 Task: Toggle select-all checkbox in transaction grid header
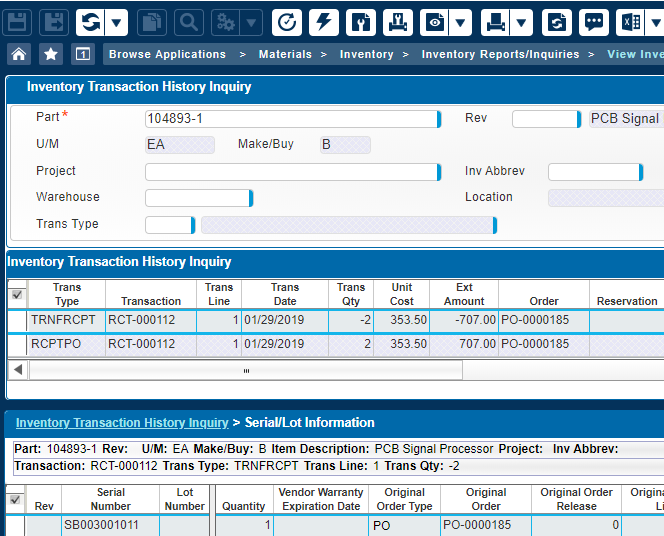[17, 295]
